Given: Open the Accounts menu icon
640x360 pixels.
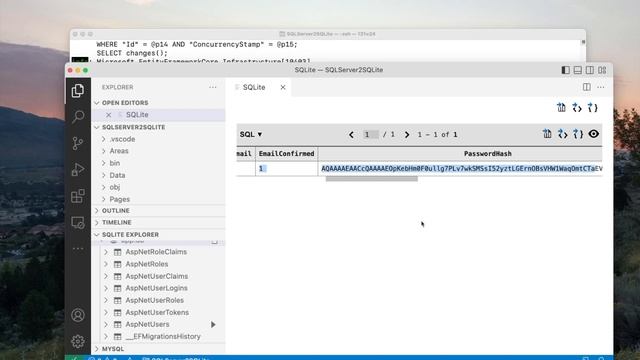Looking at the screenshot, I should click(x=78, y=315).
